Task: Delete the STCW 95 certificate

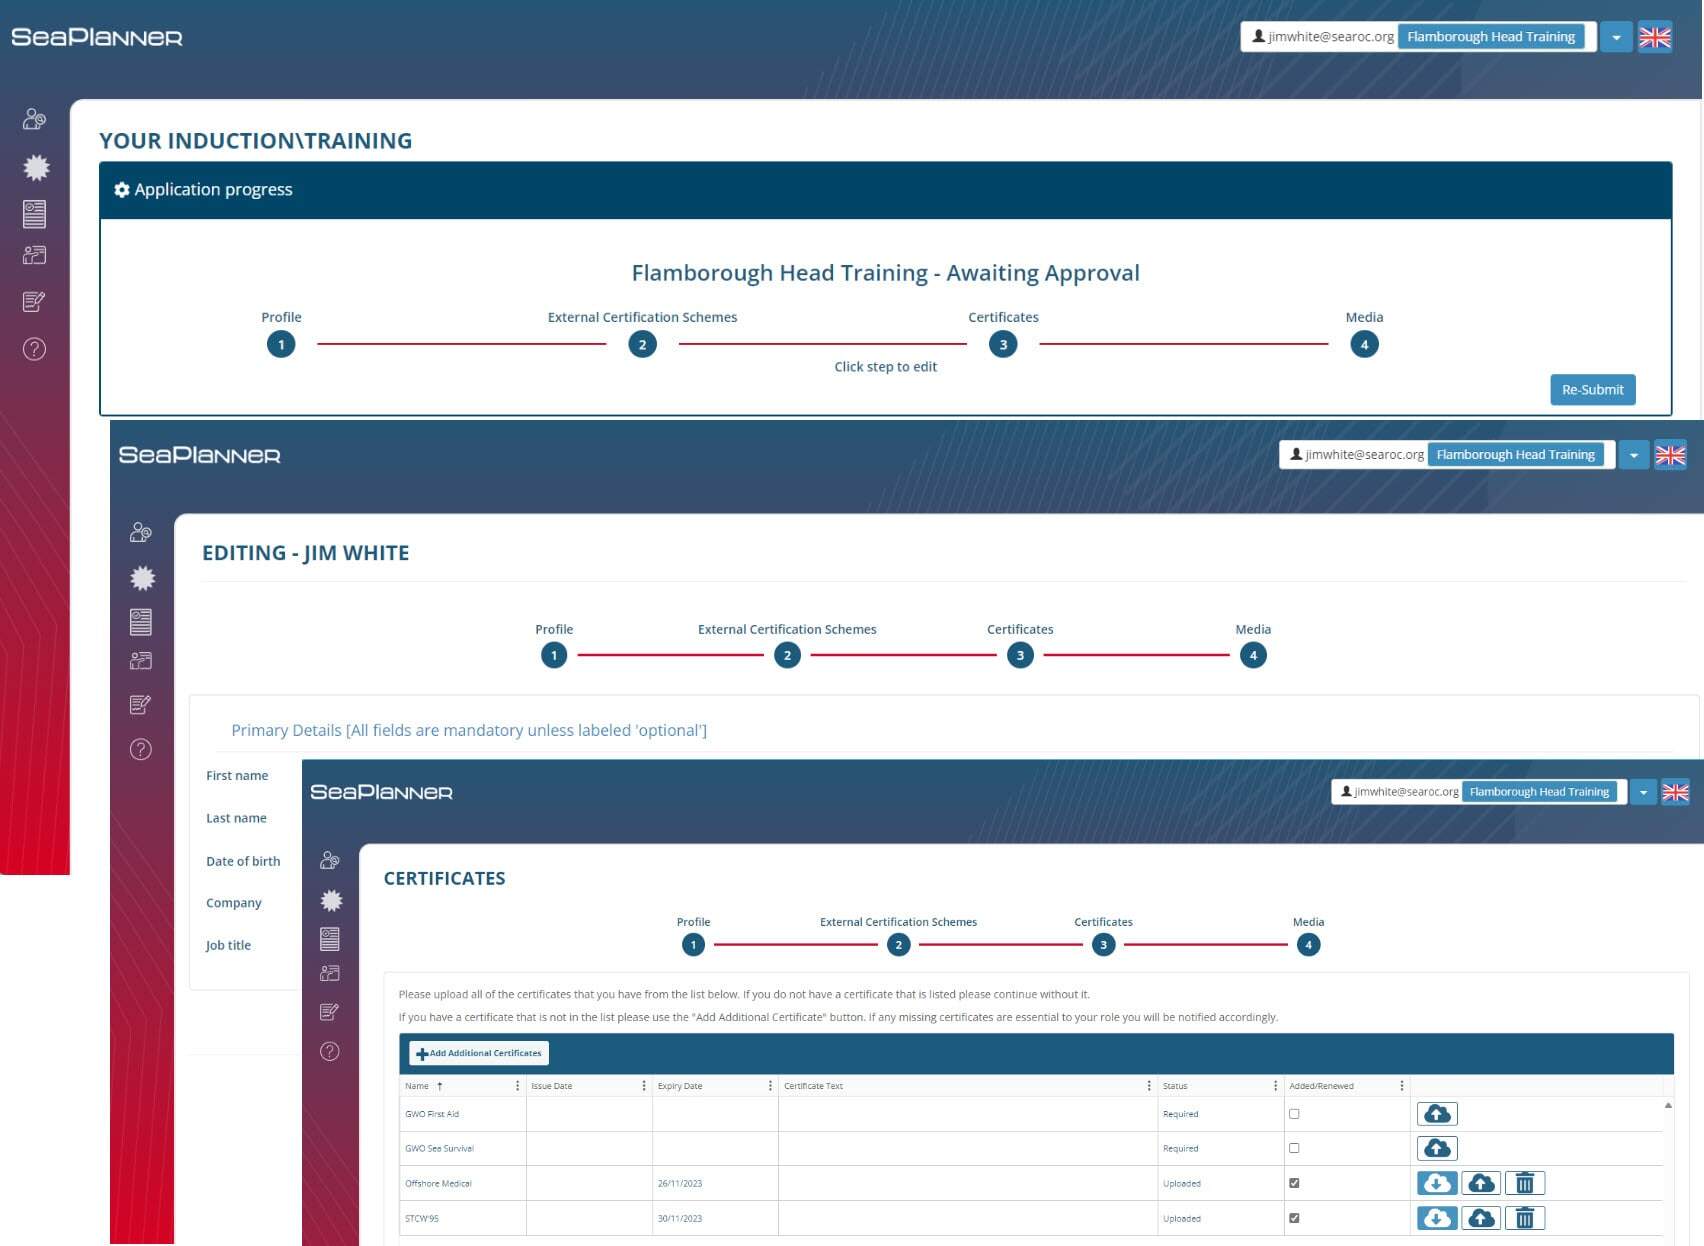Action: 1525,1218
